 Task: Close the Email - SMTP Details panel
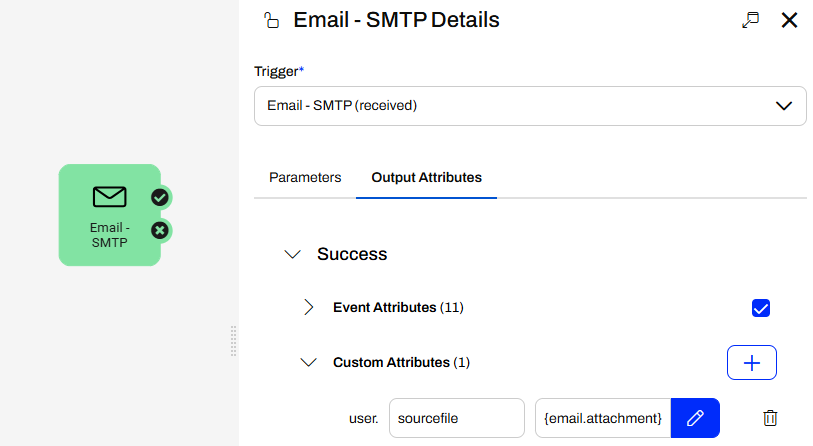pos(789,20)
